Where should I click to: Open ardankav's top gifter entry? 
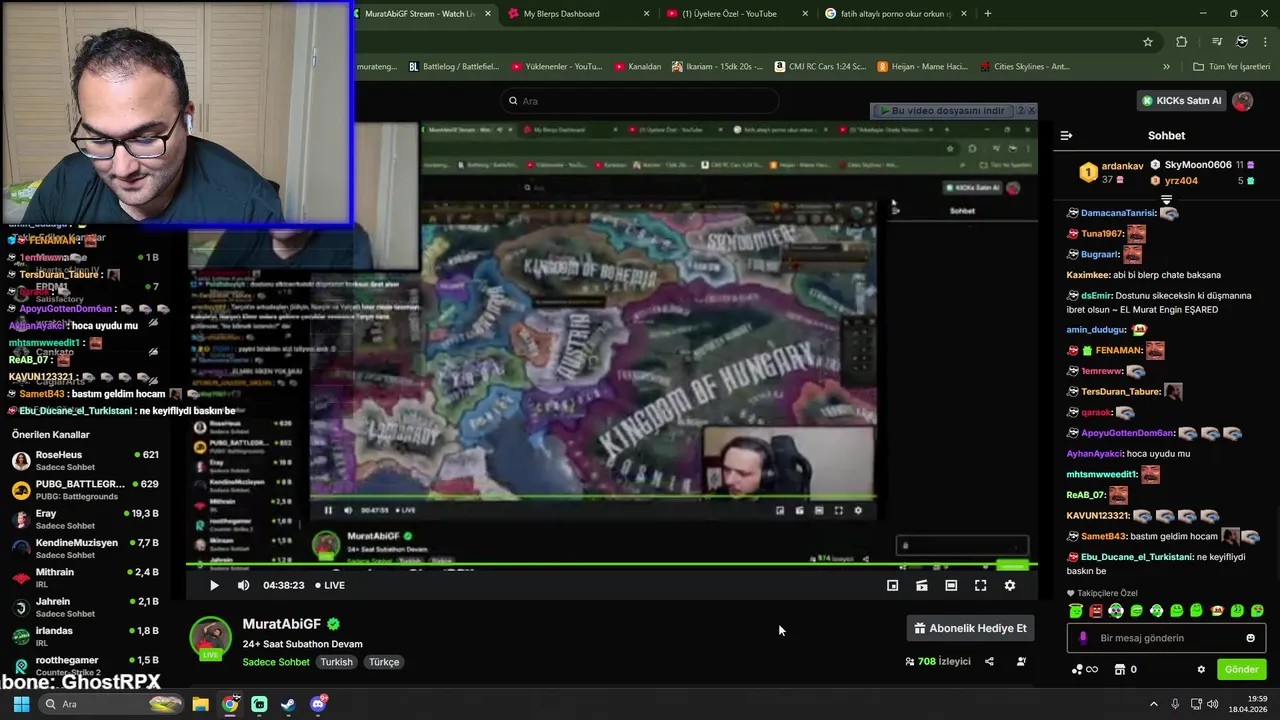(1111, 172)
